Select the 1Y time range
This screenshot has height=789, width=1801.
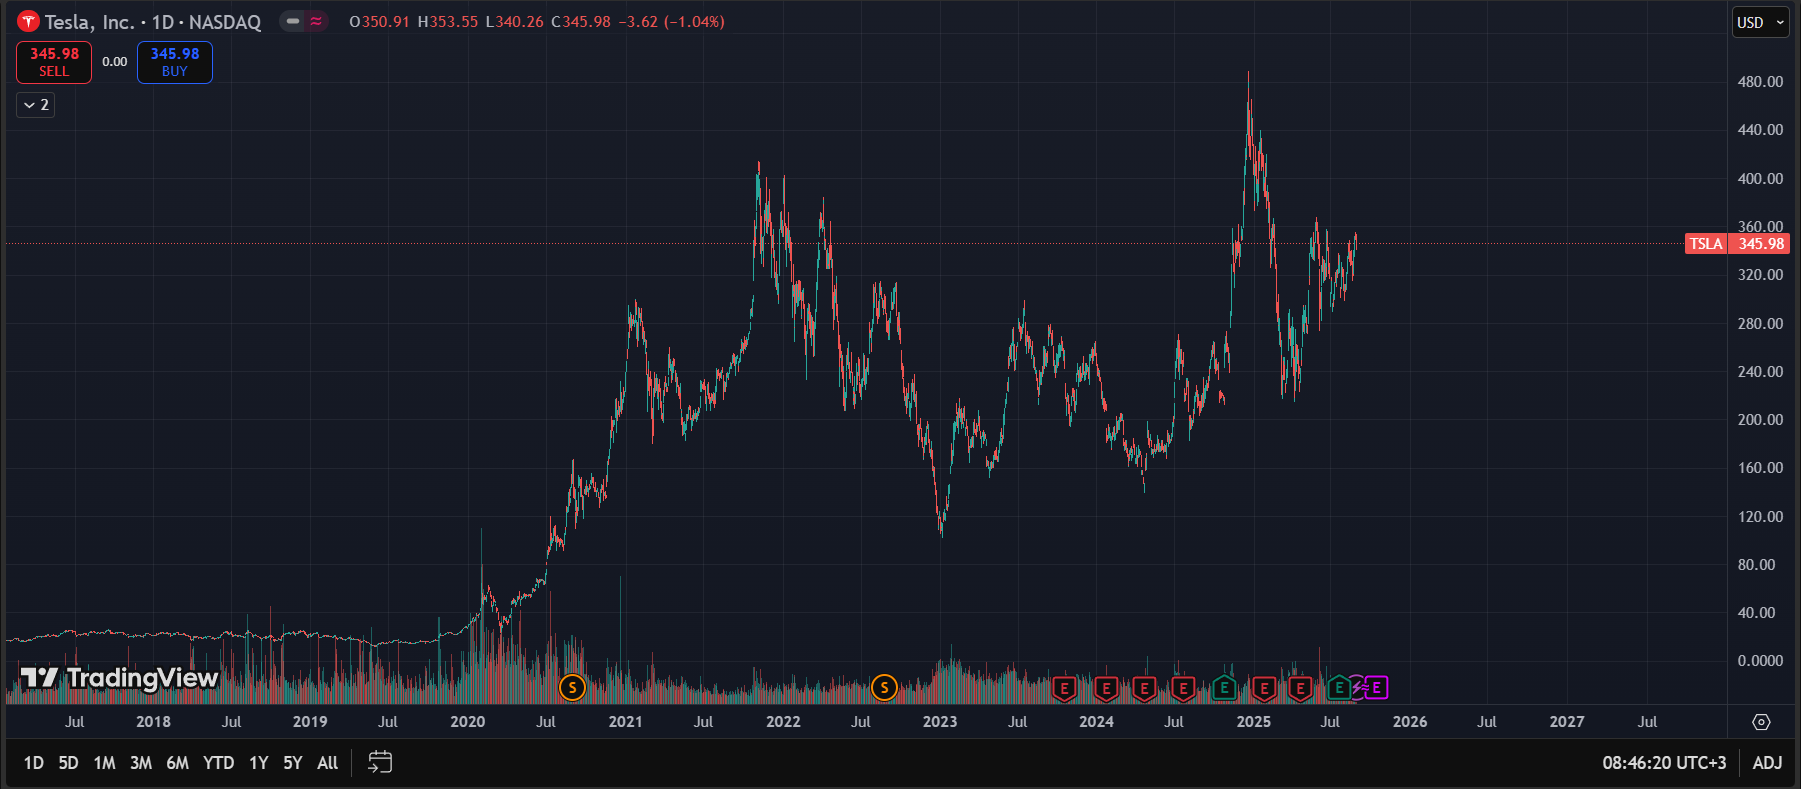pos(258,763)
